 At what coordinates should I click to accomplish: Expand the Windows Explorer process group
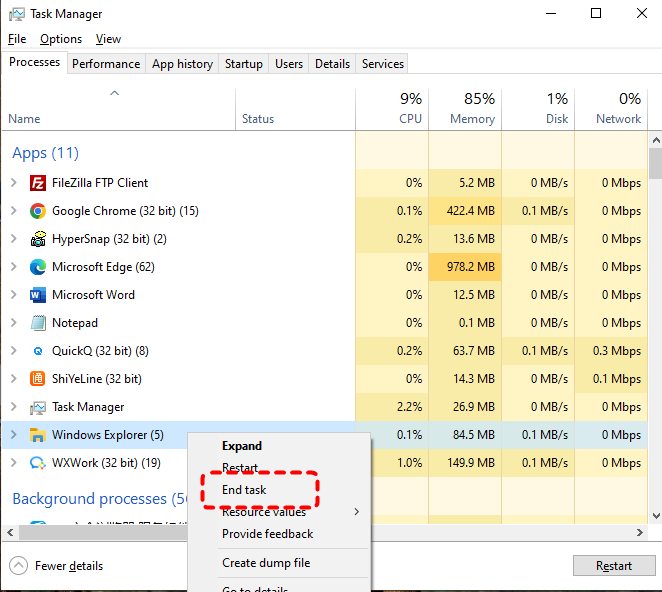(14, 435)
